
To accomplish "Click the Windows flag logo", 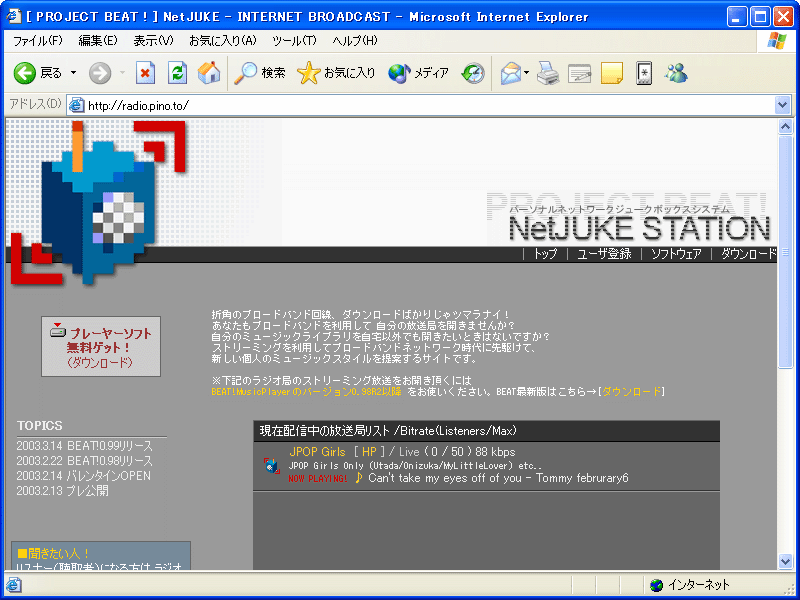I will [x=777, y=41].
